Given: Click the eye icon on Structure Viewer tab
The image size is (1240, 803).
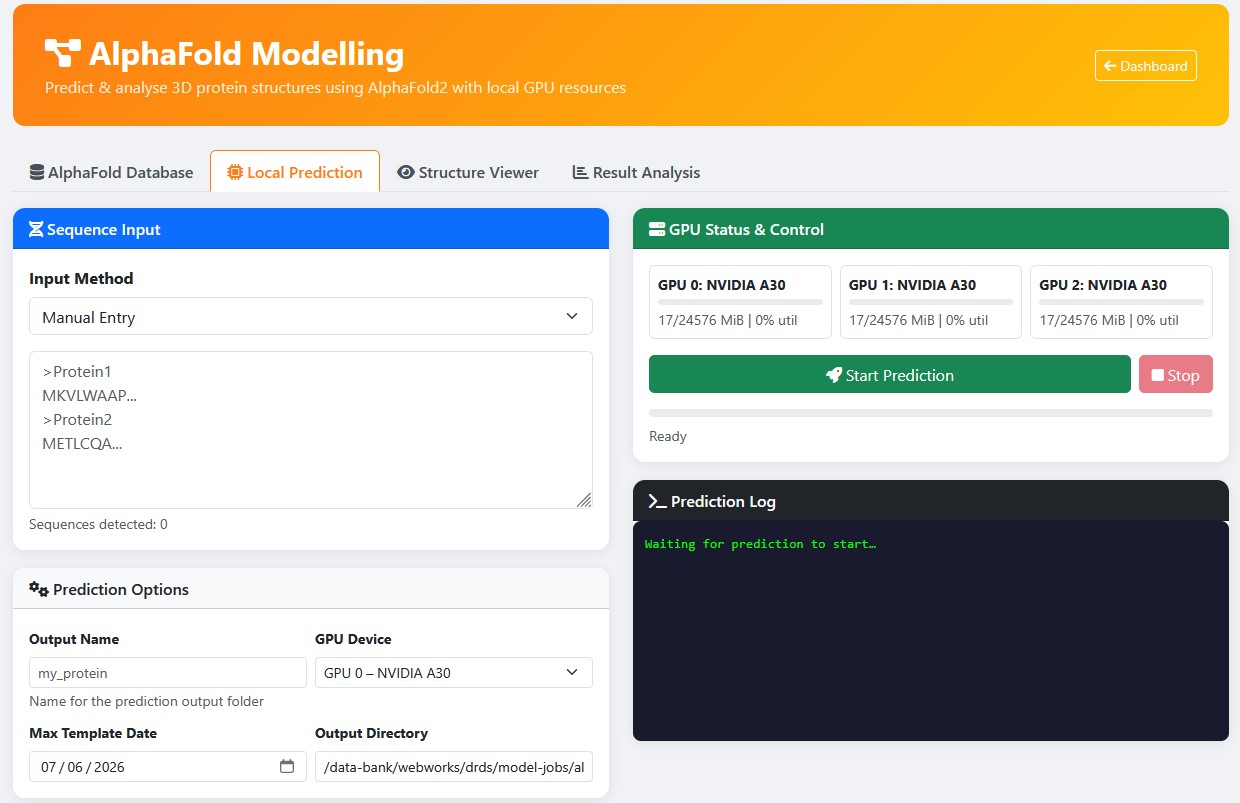Looking at the screenshot, I should point(405,172).
